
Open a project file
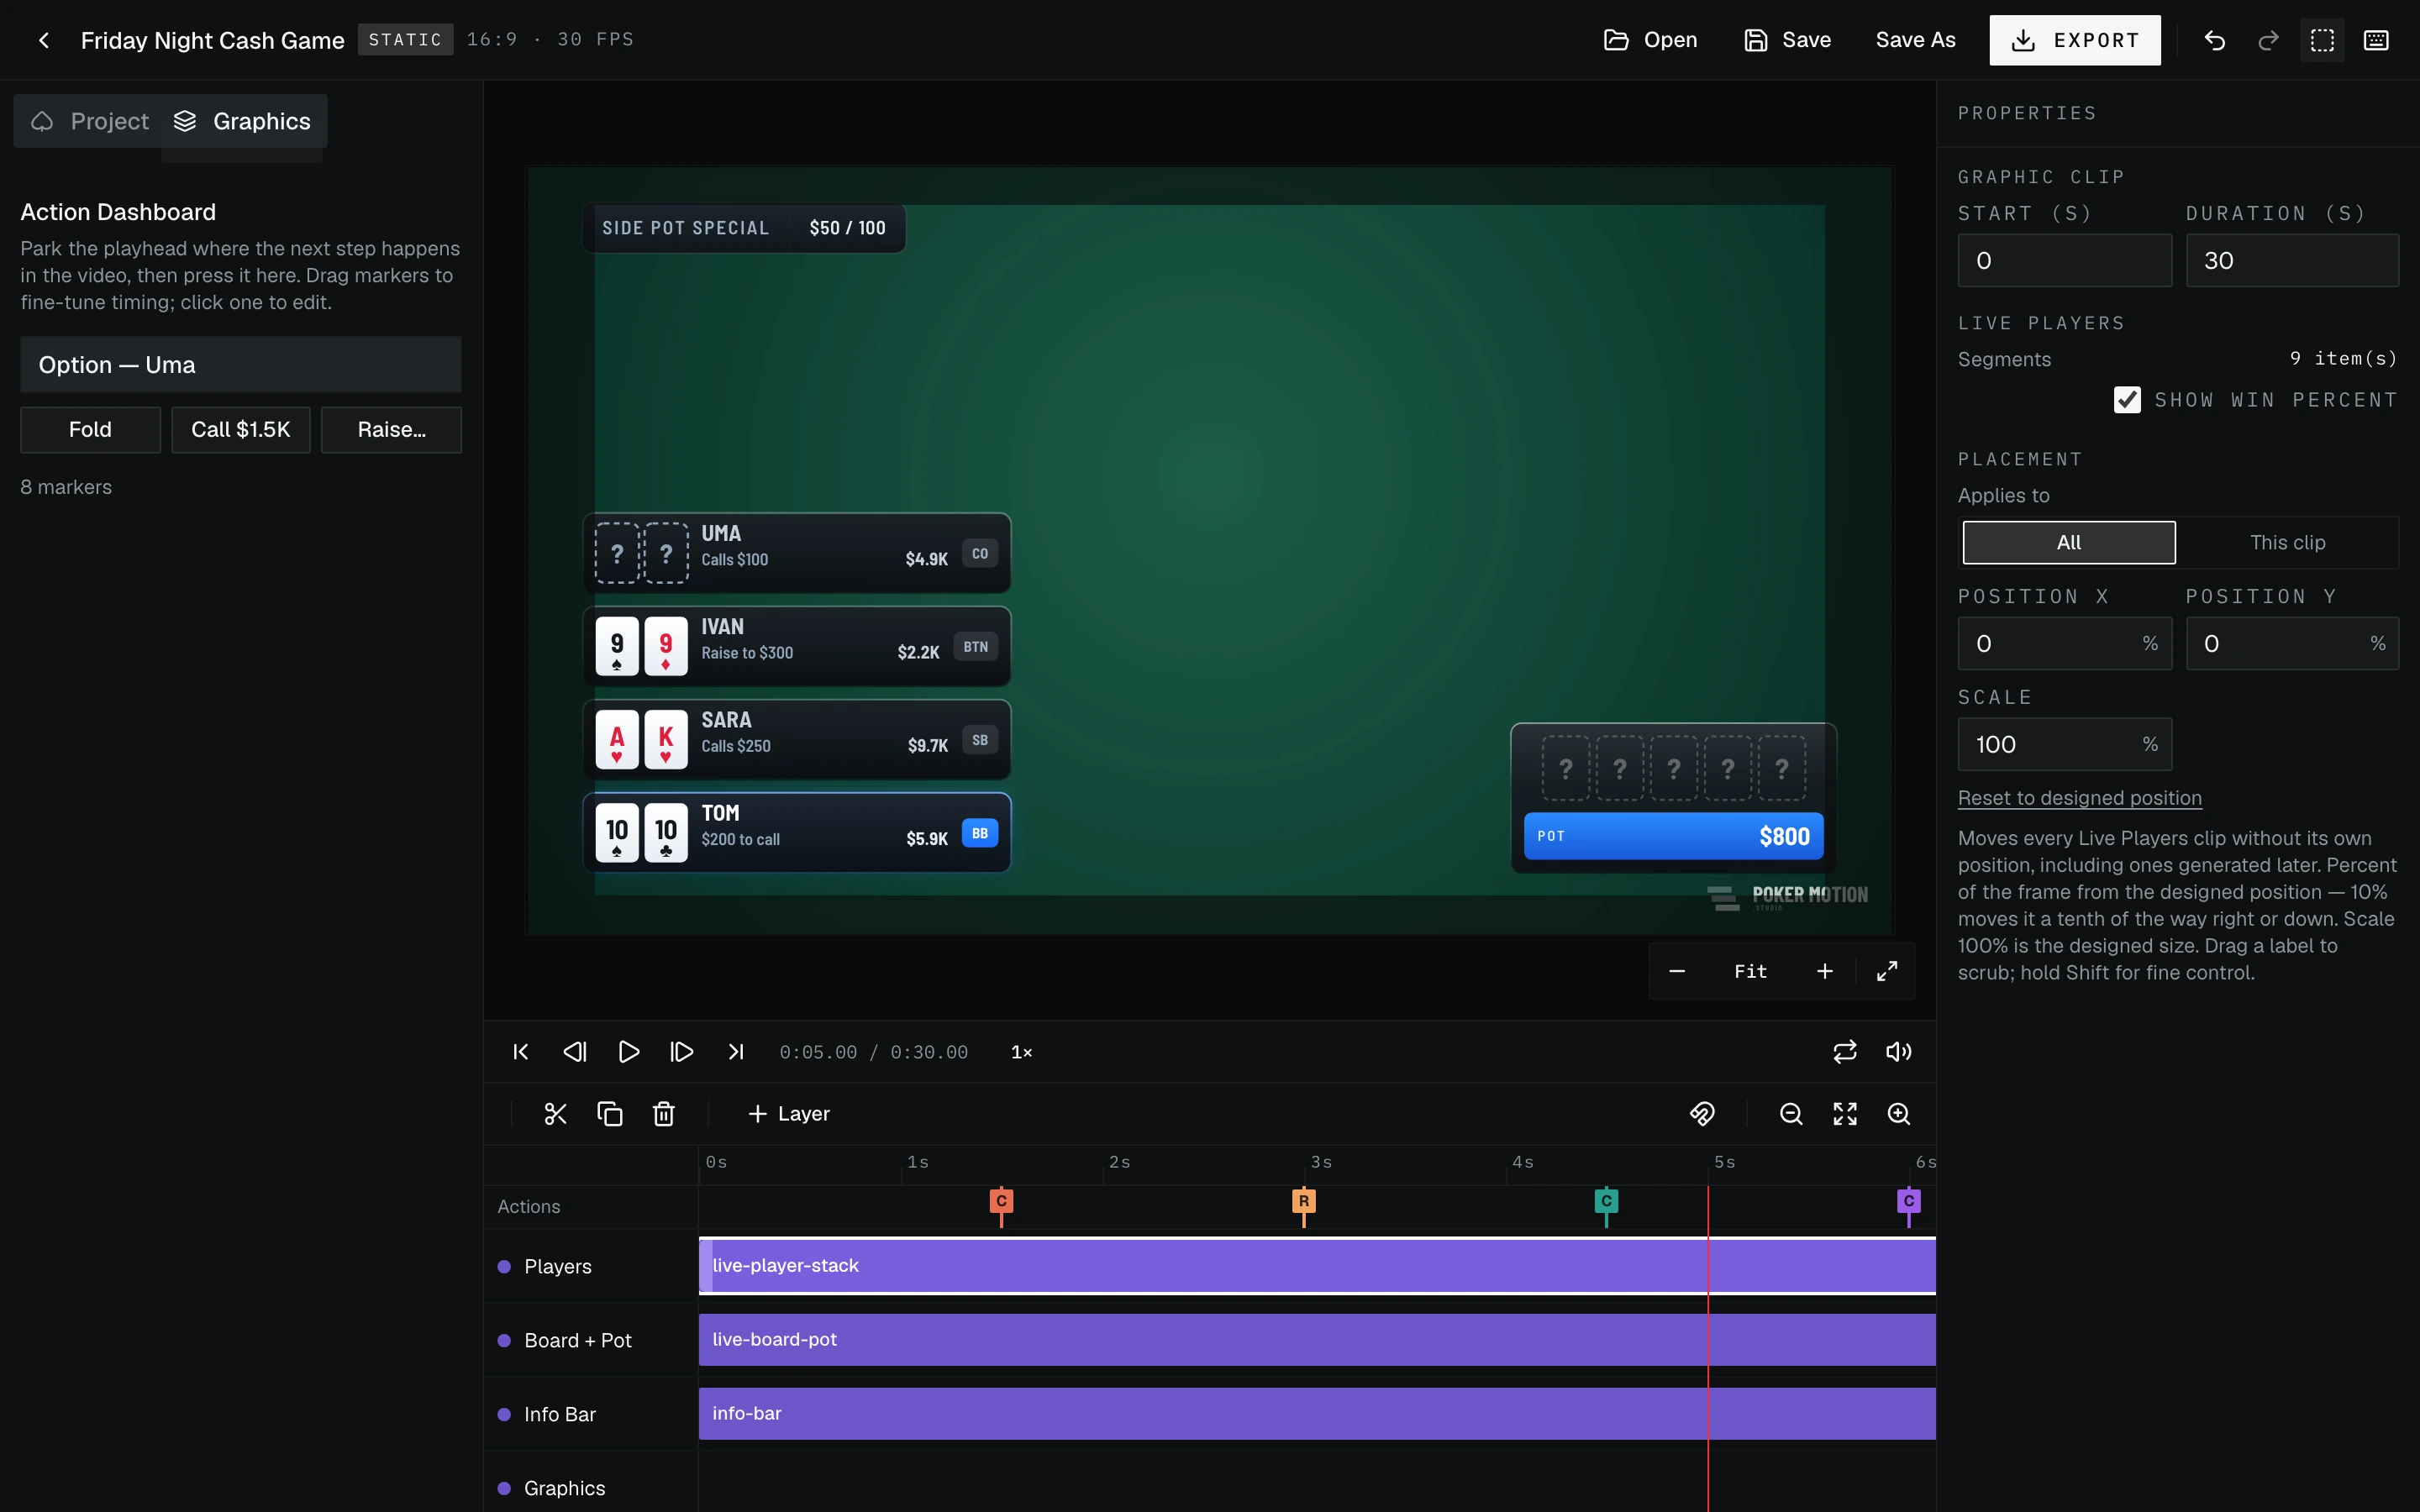click(1650, 40)
